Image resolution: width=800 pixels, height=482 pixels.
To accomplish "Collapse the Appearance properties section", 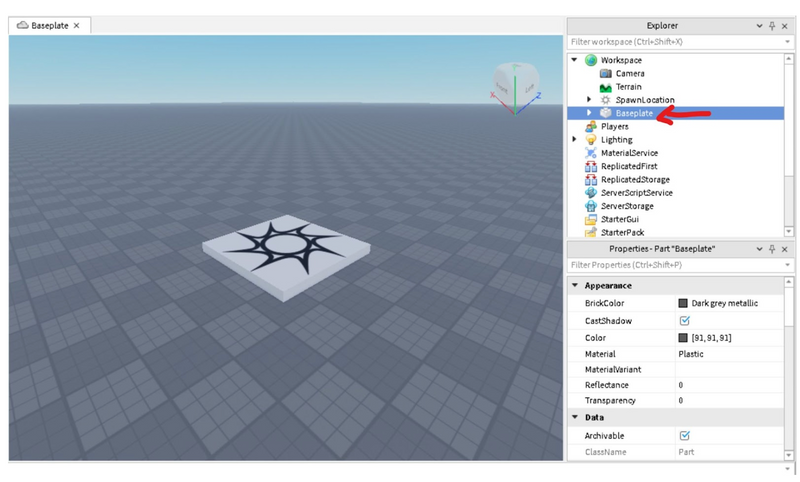I will [575, 286].
